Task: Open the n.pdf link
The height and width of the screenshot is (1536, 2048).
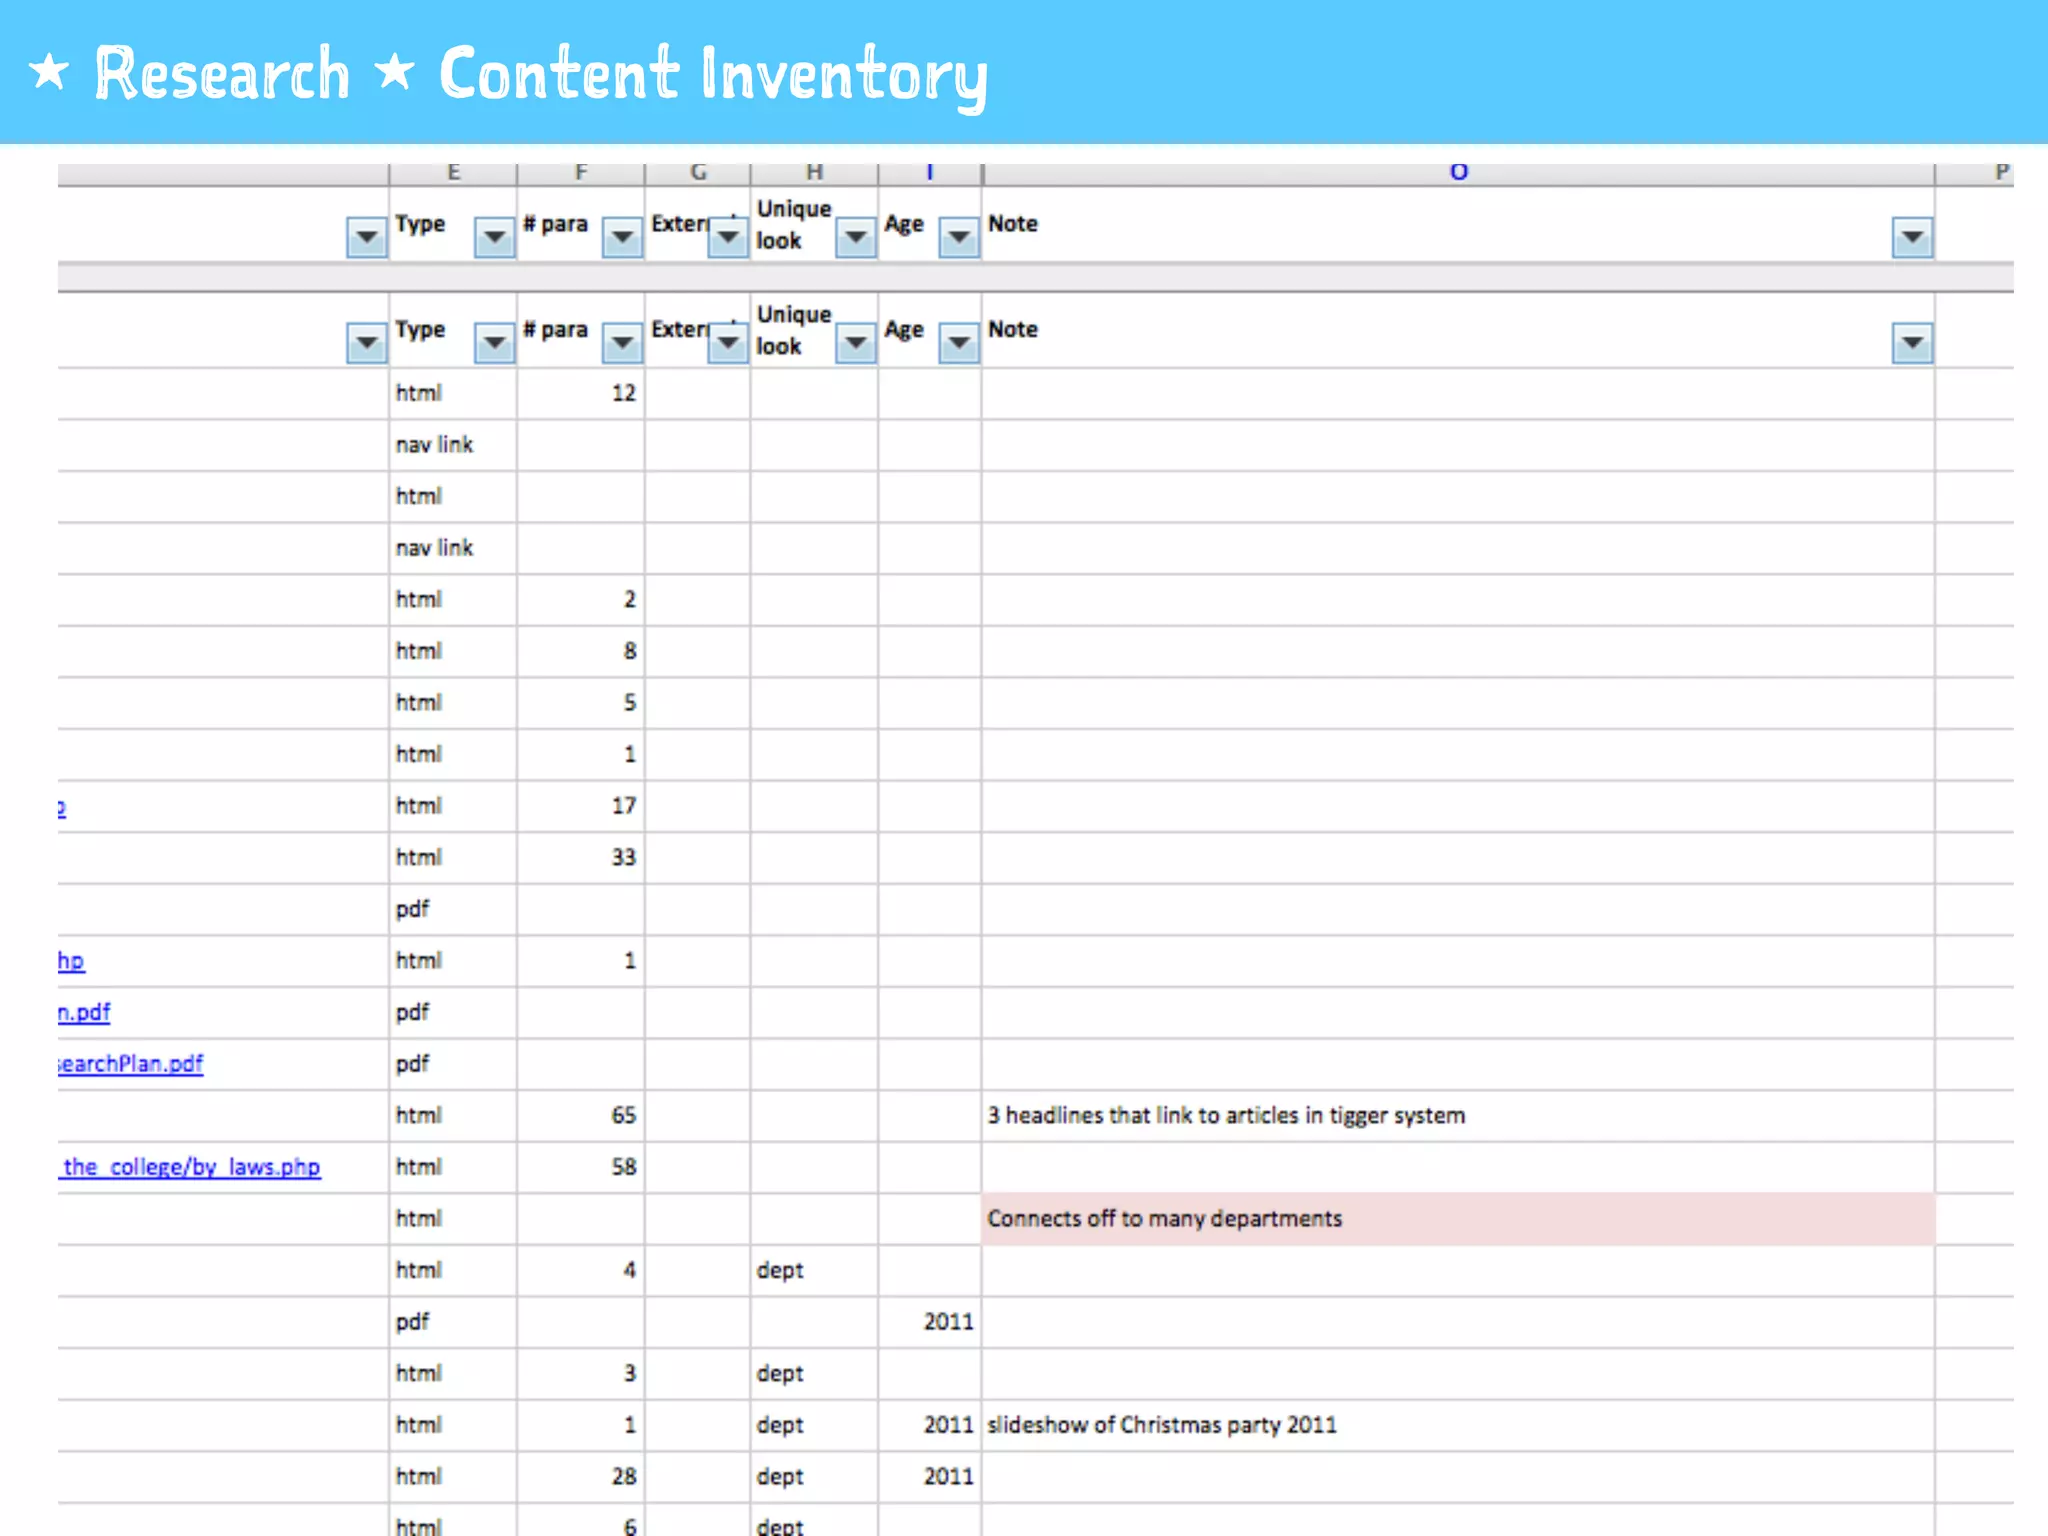Action: pos(84,1012)
